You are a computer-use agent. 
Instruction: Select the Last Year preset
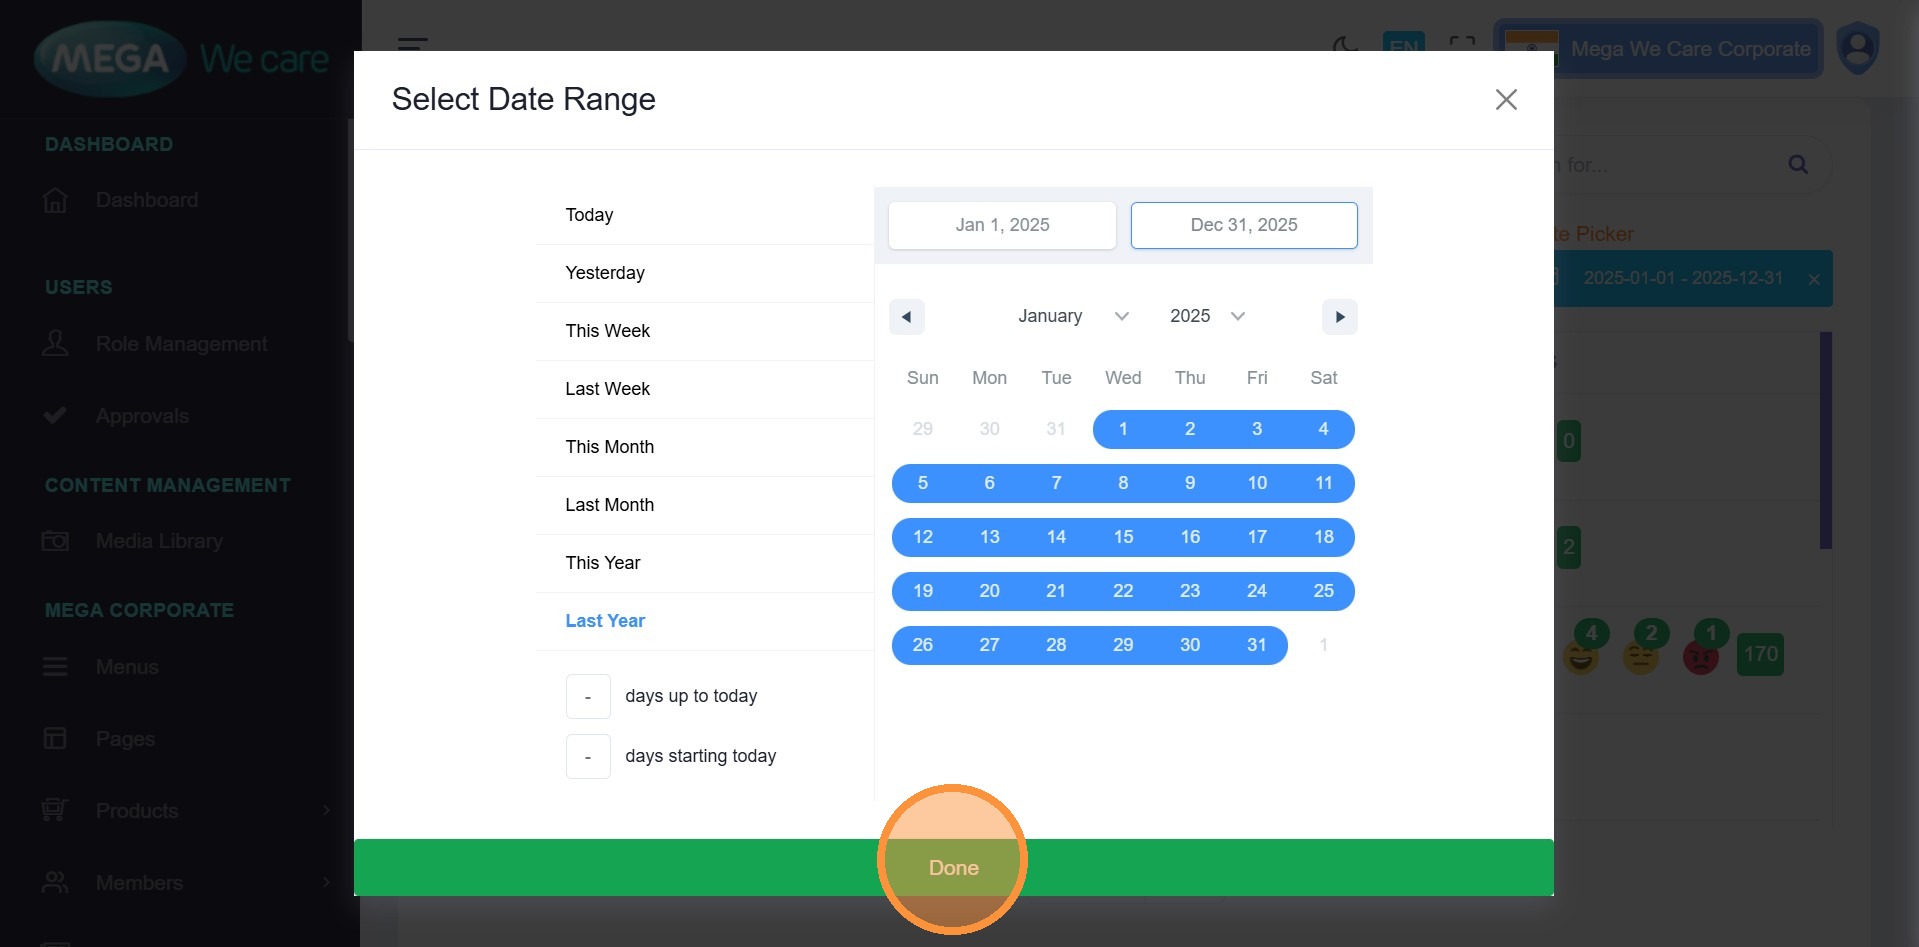point(605,621)
